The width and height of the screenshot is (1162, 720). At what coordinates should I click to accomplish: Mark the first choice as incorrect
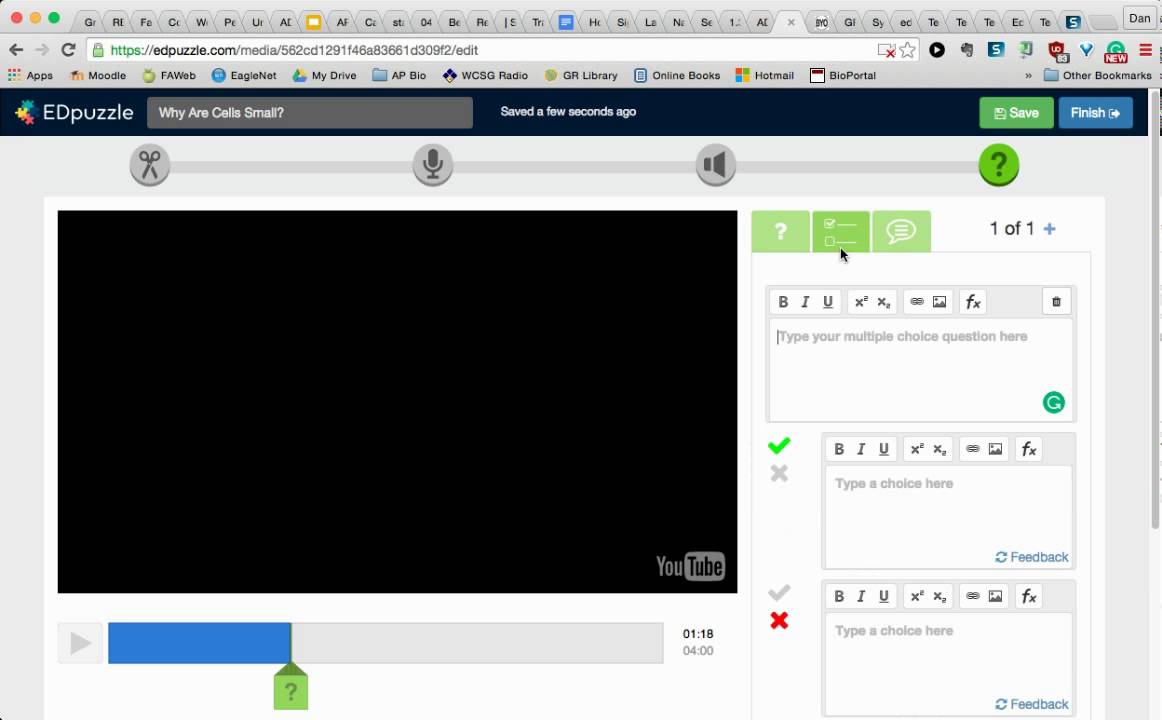coord(779,473)
